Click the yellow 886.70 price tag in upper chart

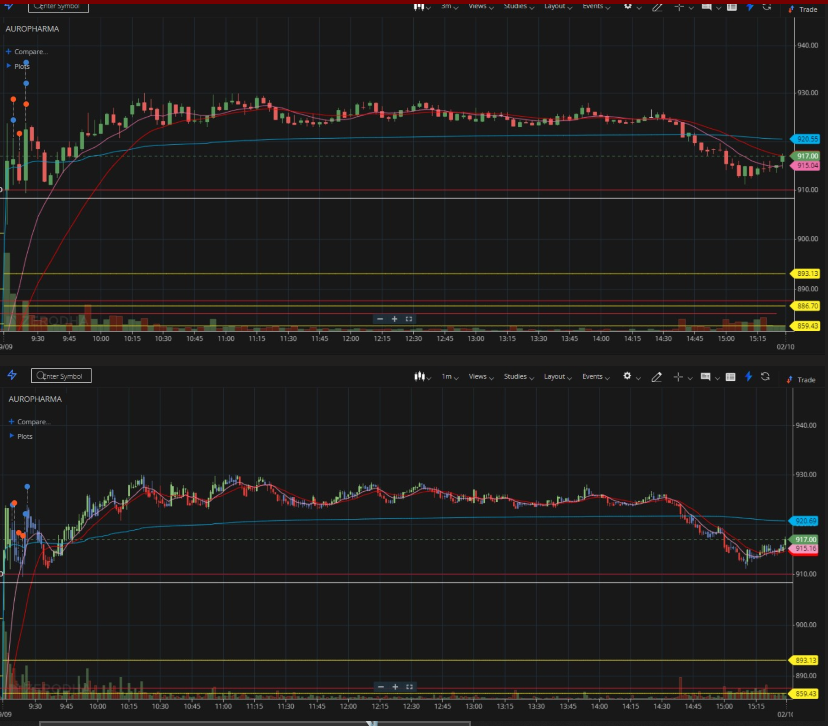(x=805, y=306)
